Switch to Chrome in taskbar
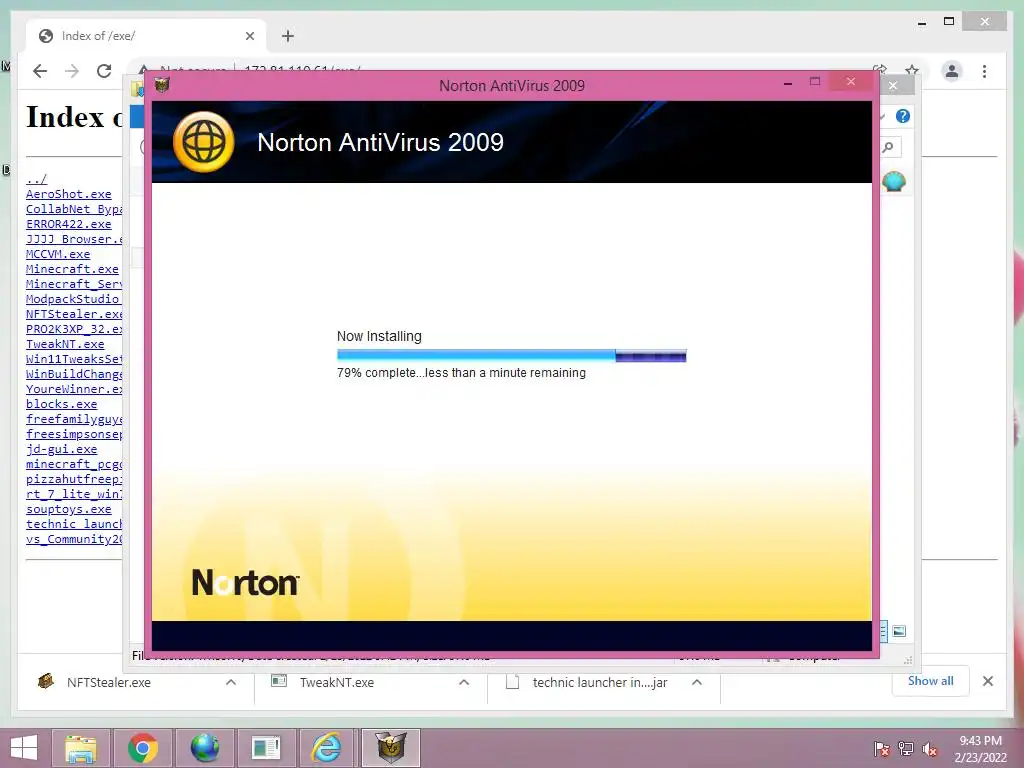The image size is (1024, 768). (142, 748)
